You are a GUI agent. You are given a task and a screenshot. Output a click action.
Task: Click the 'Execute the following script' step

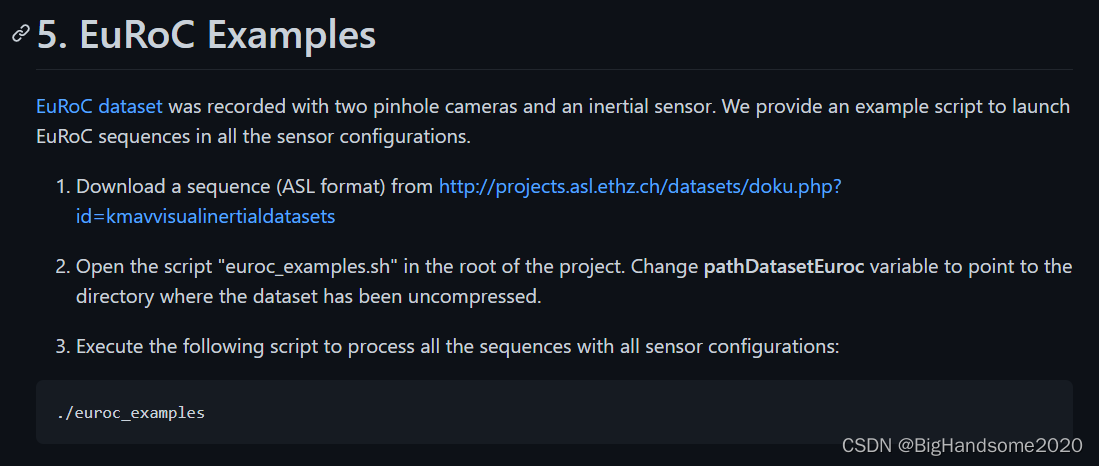click(457, 346)
